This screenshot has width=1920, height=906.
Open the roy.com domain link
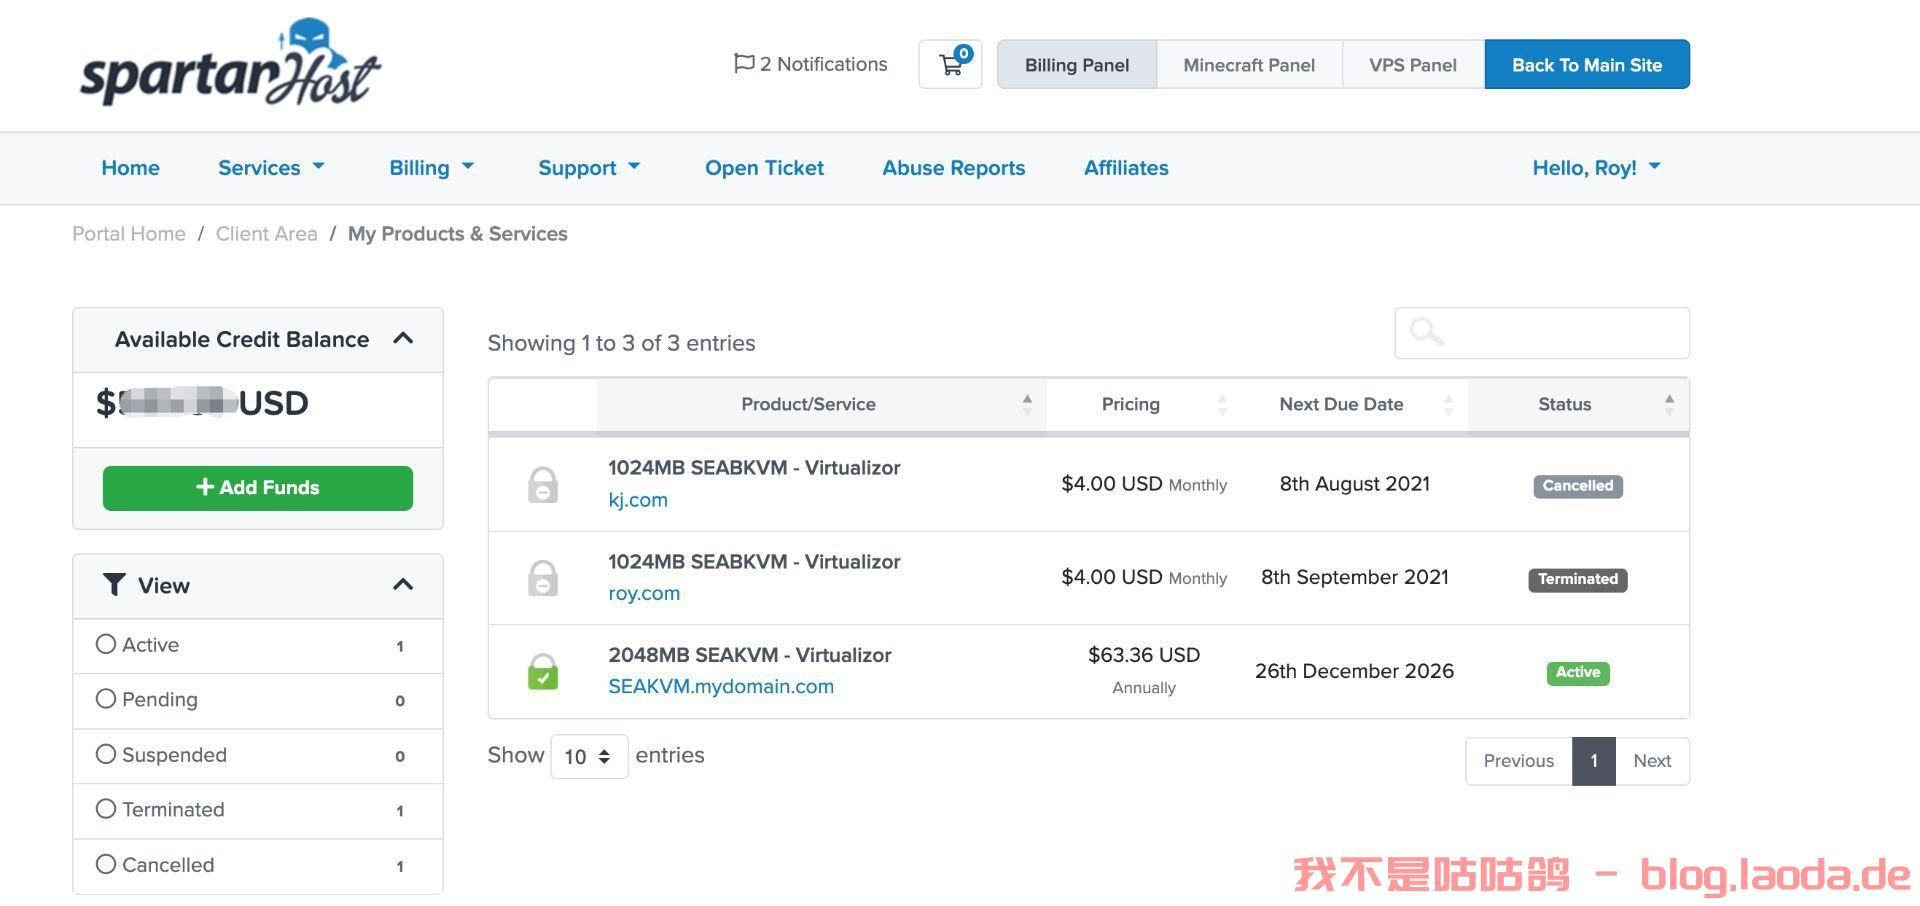(x=644, y=593)
